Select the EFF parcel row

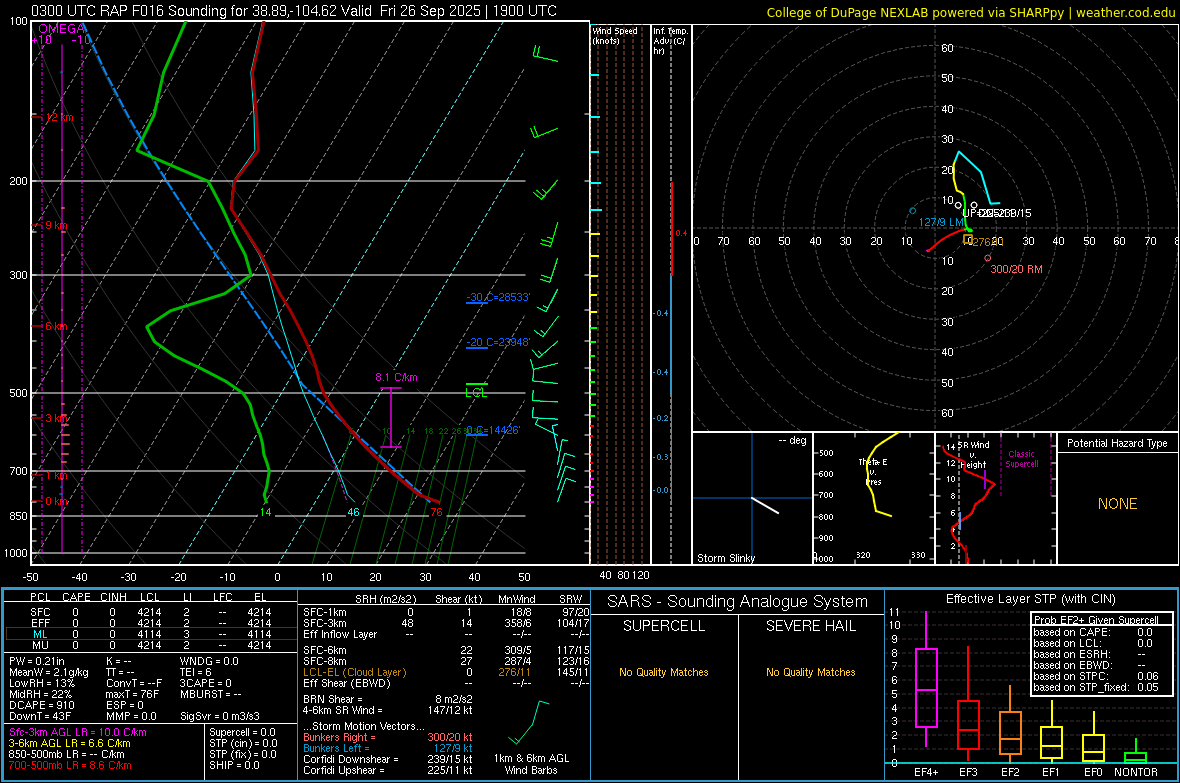pyautogui.click(x=149, y=623)
